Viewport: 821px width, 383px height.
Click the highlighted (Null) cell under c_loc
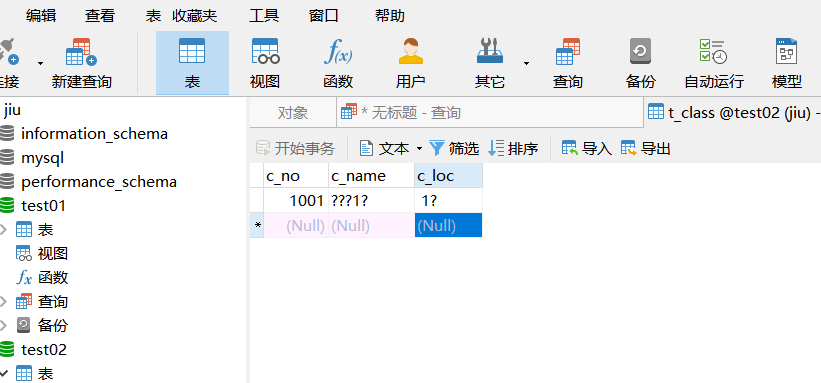click(x=448, y=225)
